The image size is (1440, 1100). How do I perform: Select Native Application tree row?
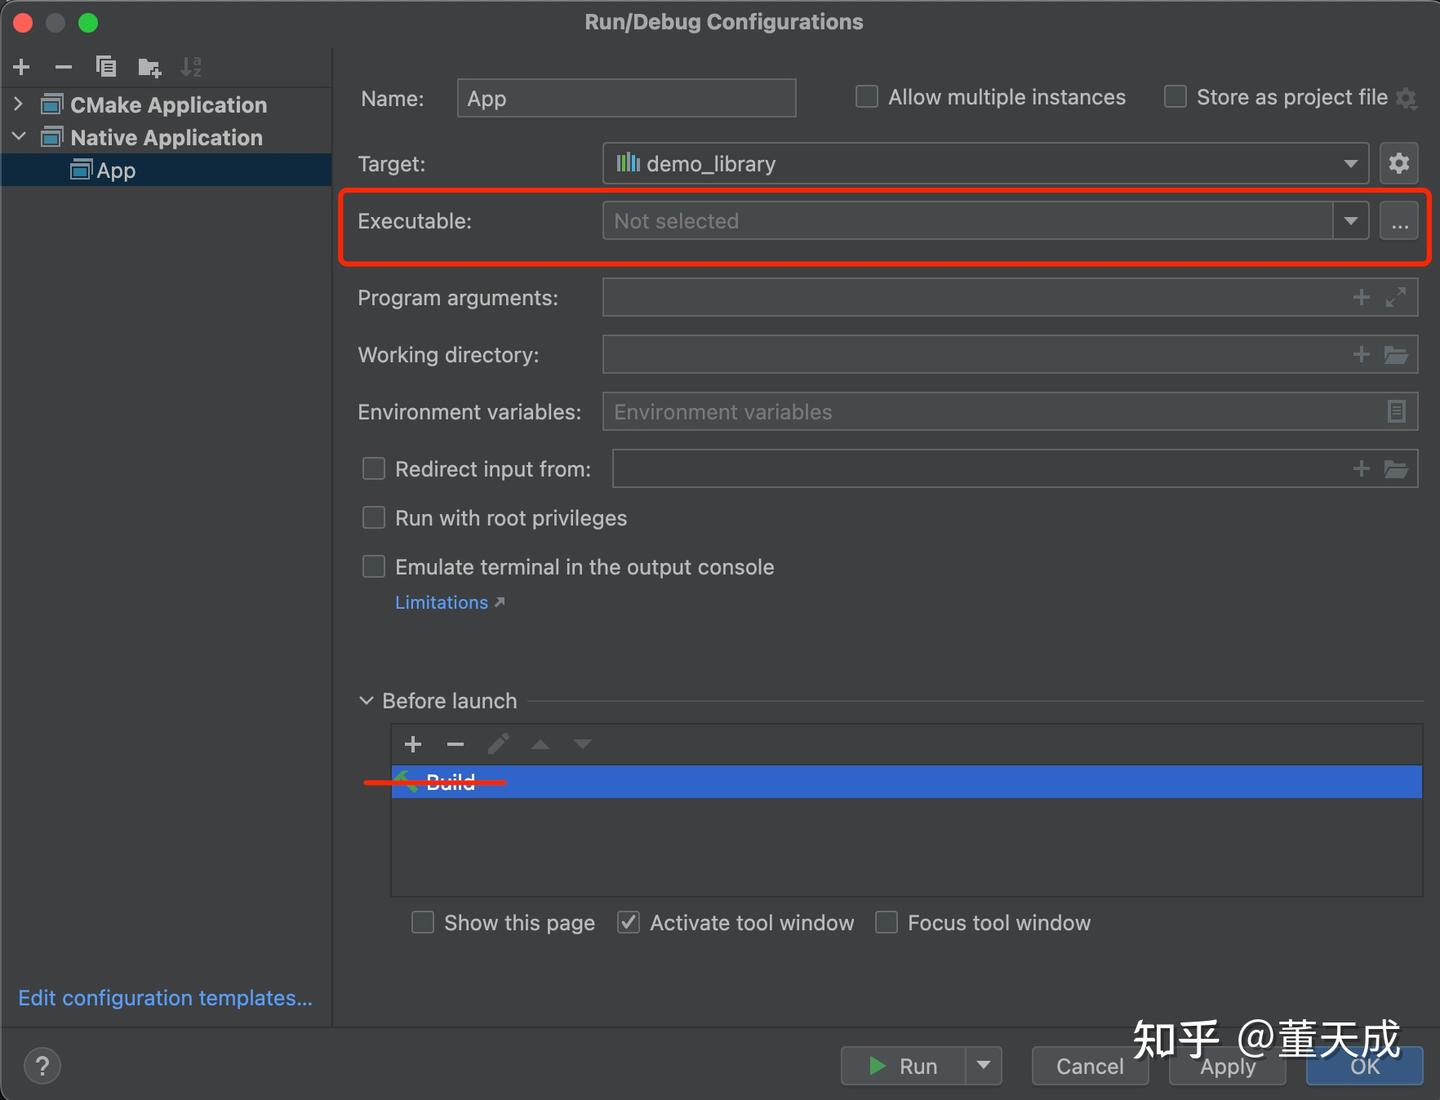pyautogui.click(x=166, y=137)
